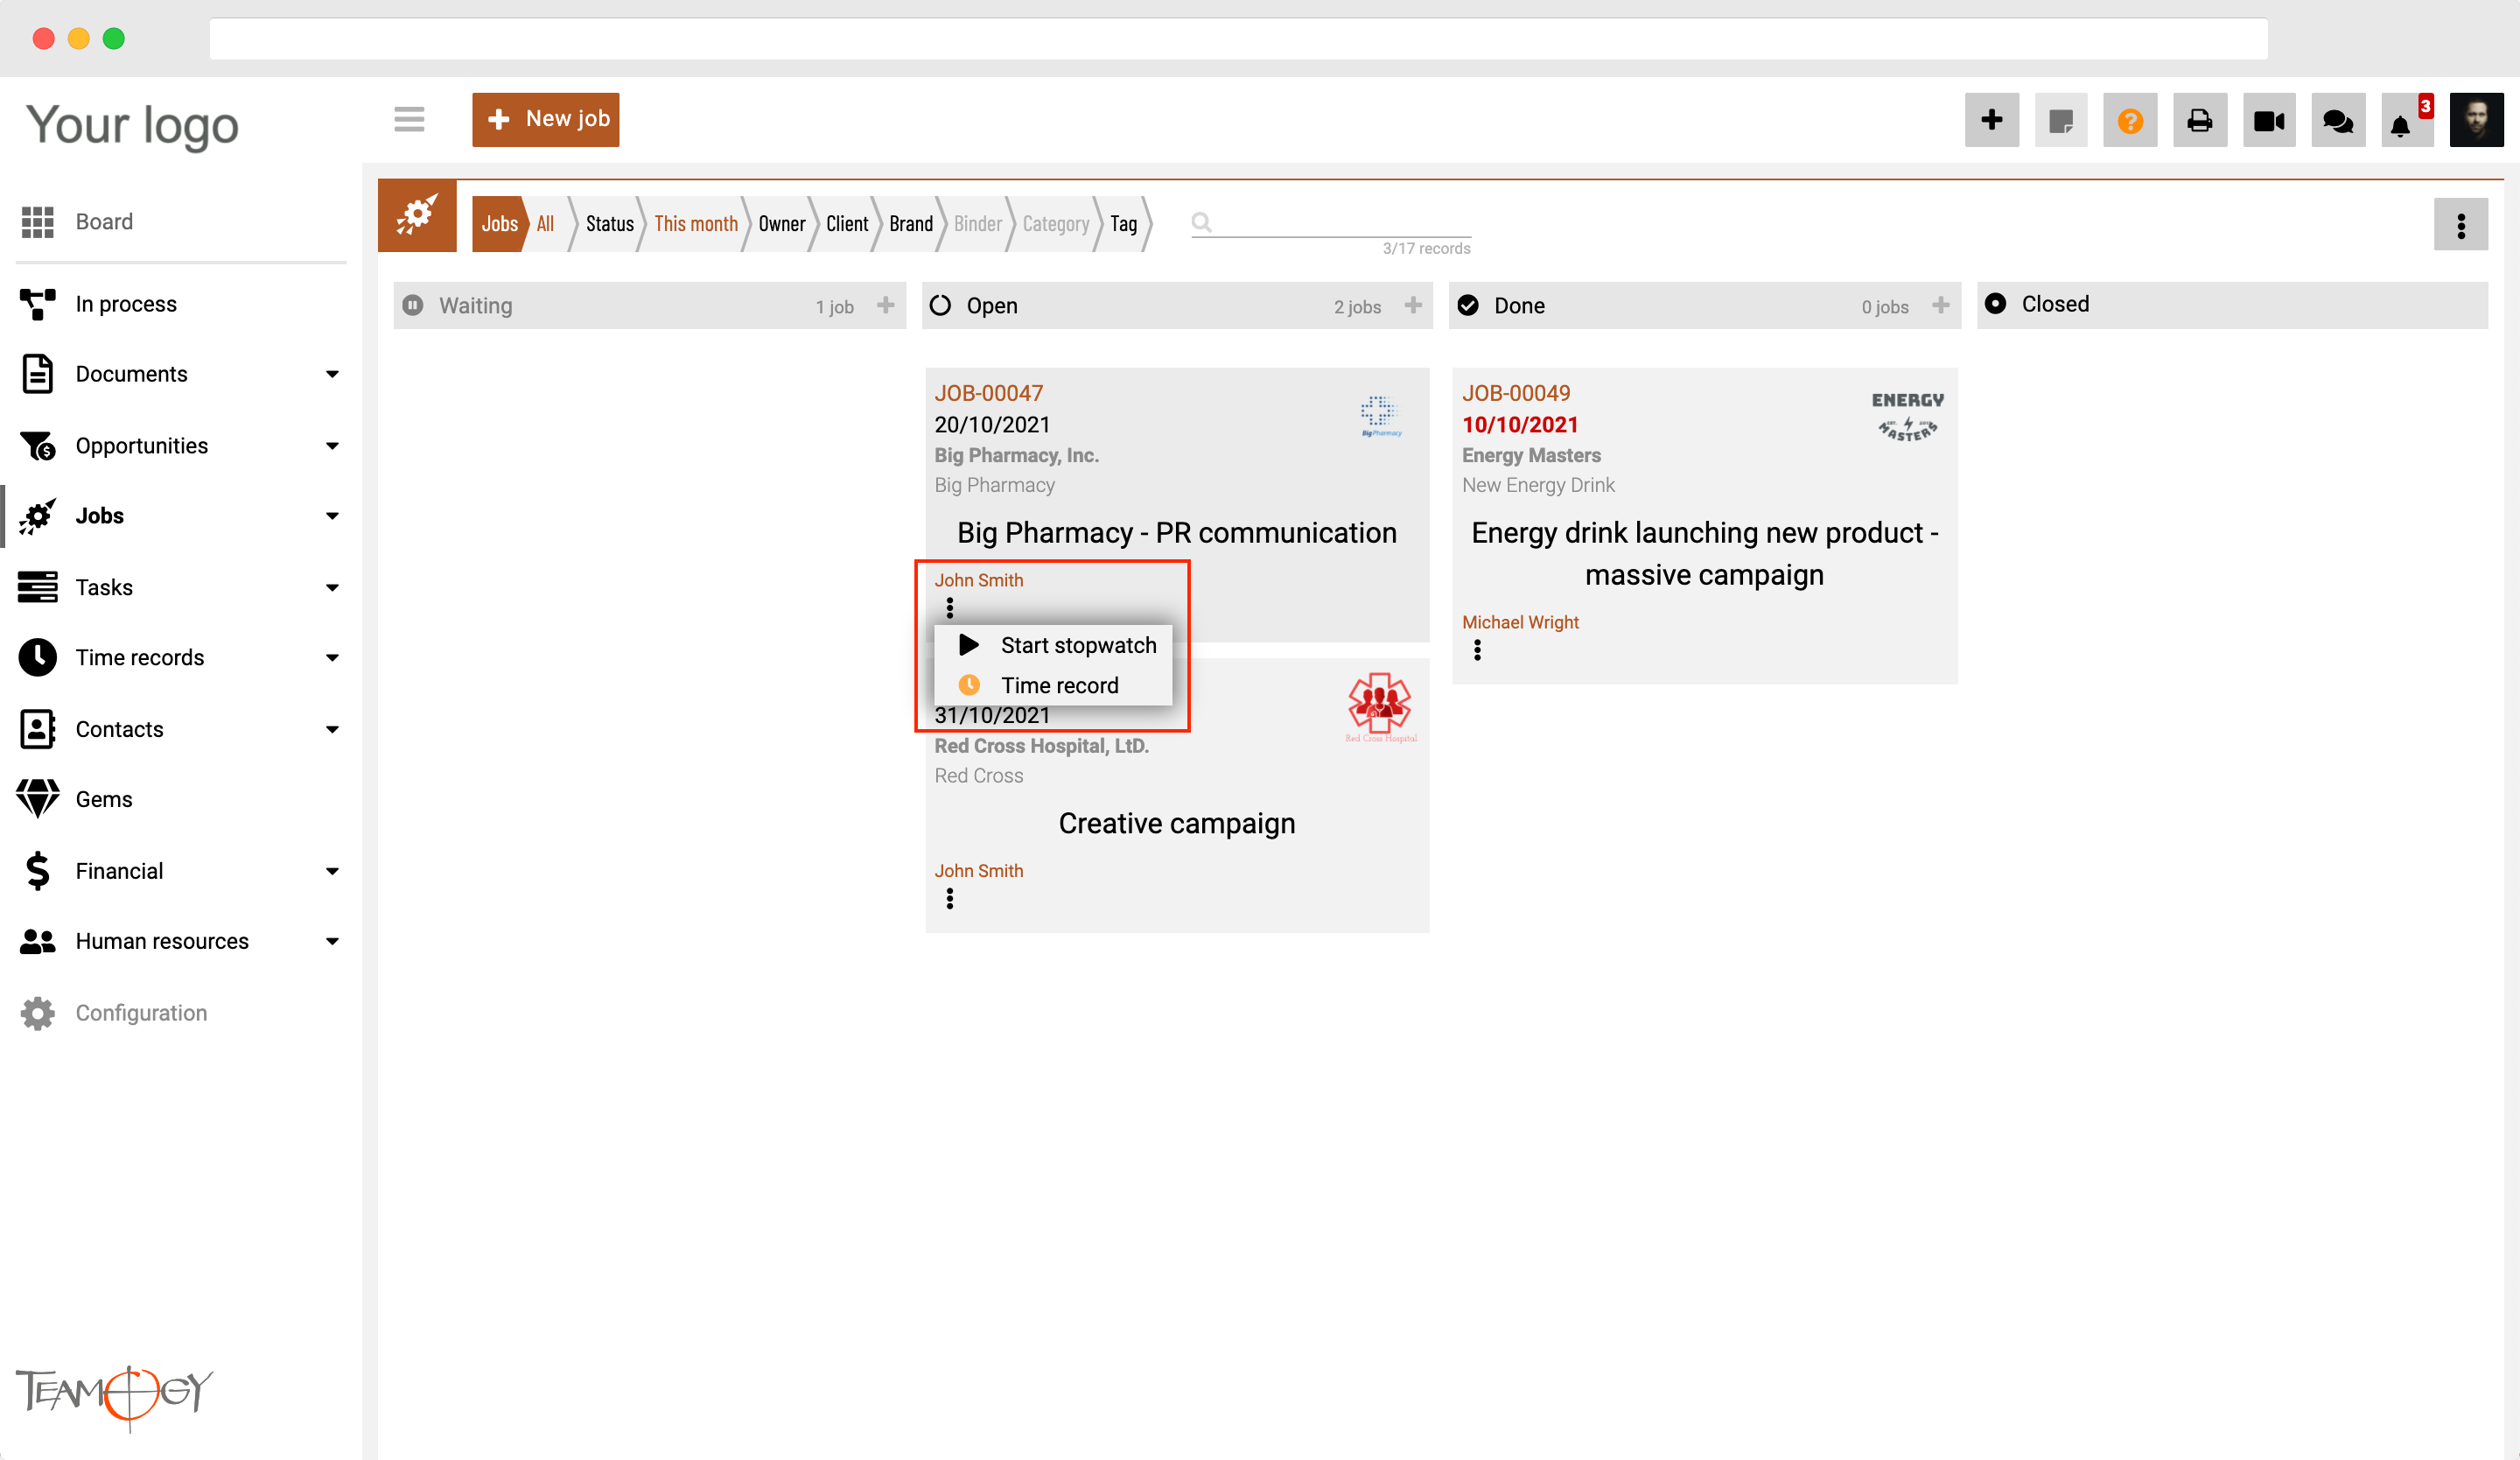
Task: Open the sticky note icon
Action: pos(2061,120)
